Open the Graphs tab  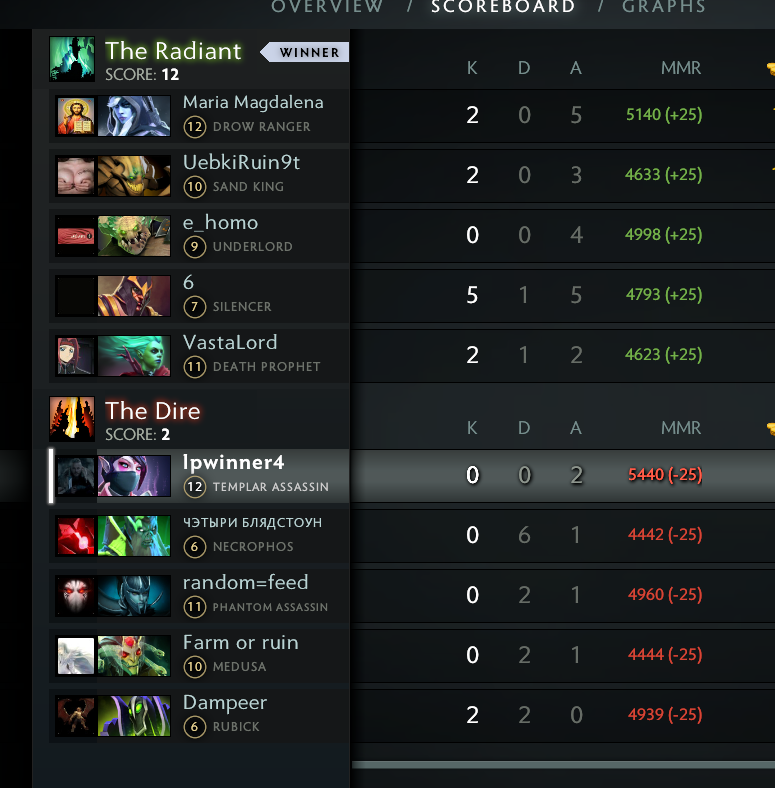[x=664, y=7]
